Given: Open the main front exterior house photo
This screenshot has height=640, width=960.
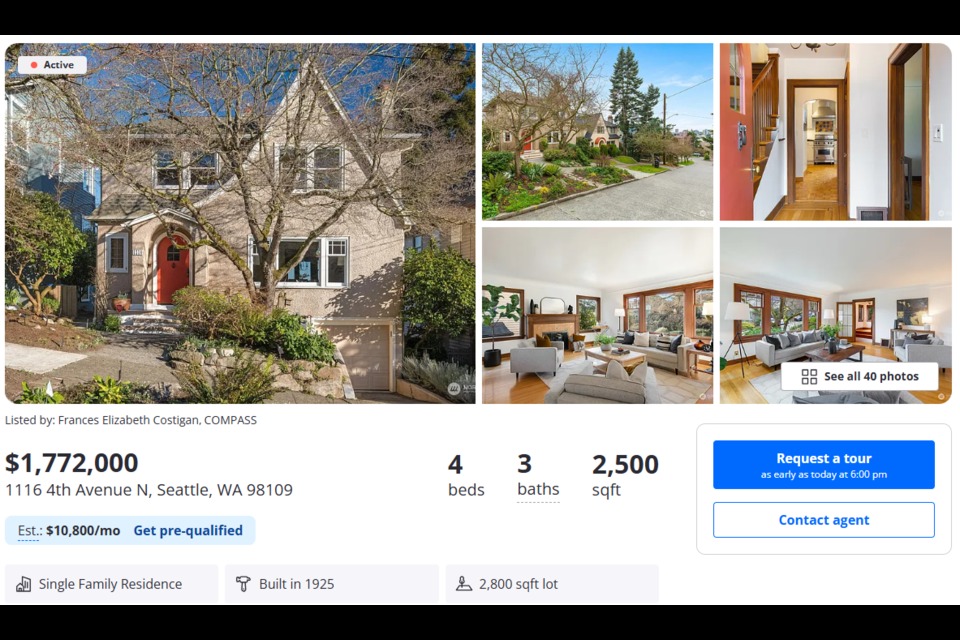Looking at the screenshot, I should (240, 223).
